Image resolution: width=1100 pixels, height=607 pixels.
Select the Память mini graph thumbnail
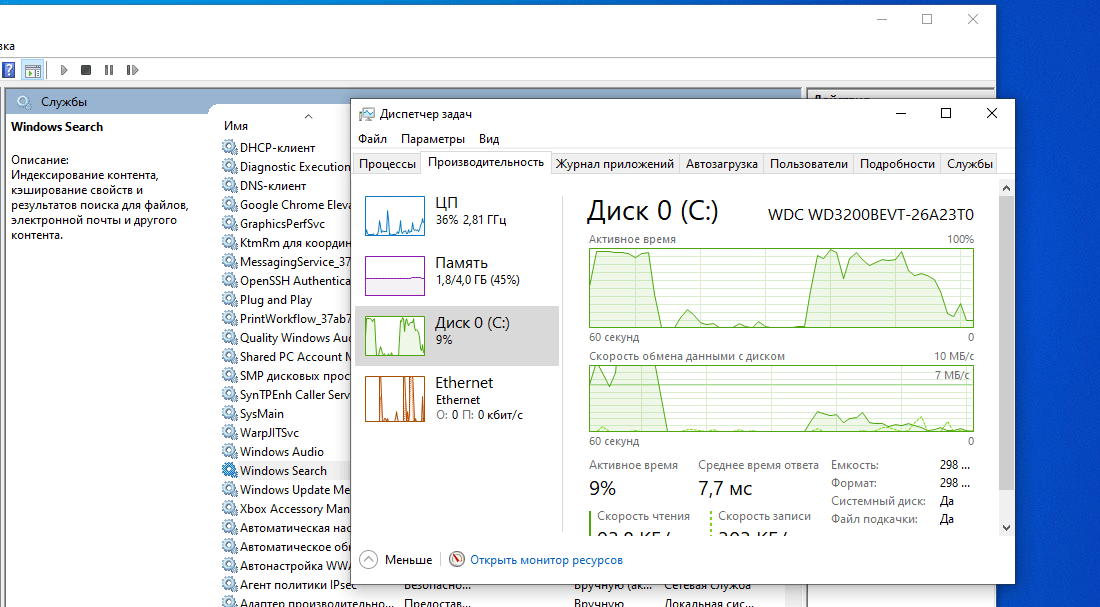395,276
